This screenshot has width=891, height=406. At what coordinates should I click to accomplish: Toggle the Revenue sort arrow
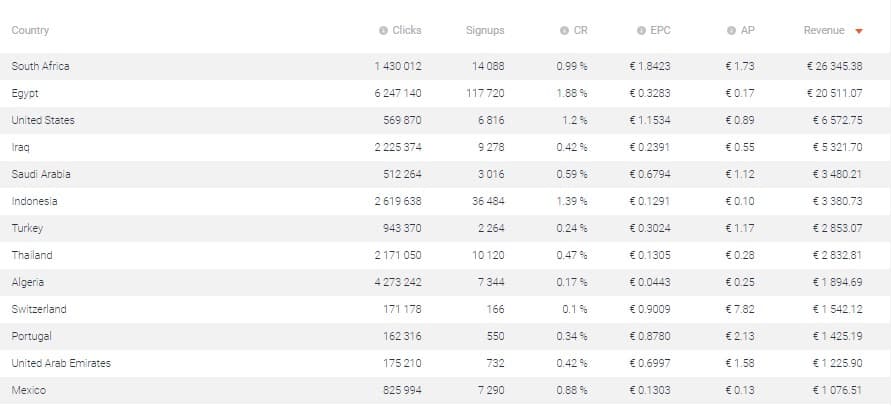859,31
